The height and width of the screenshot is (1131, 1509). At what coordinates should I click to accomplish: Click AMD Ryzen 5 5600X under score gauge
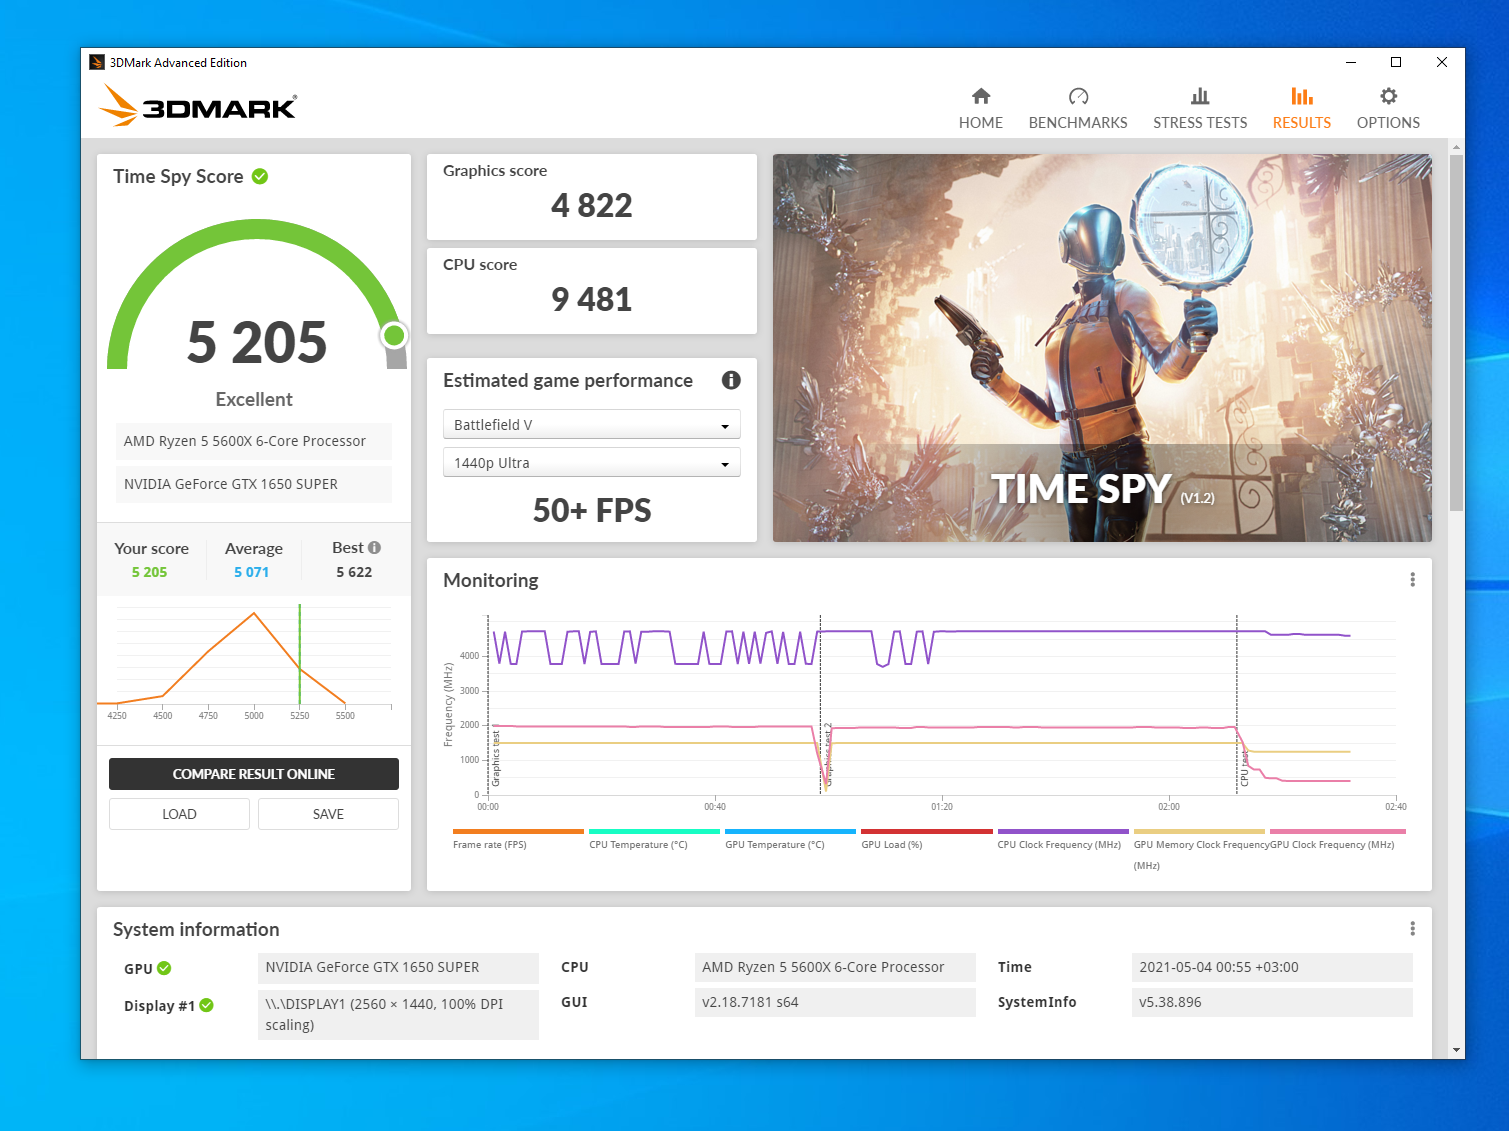pos(254,441)
